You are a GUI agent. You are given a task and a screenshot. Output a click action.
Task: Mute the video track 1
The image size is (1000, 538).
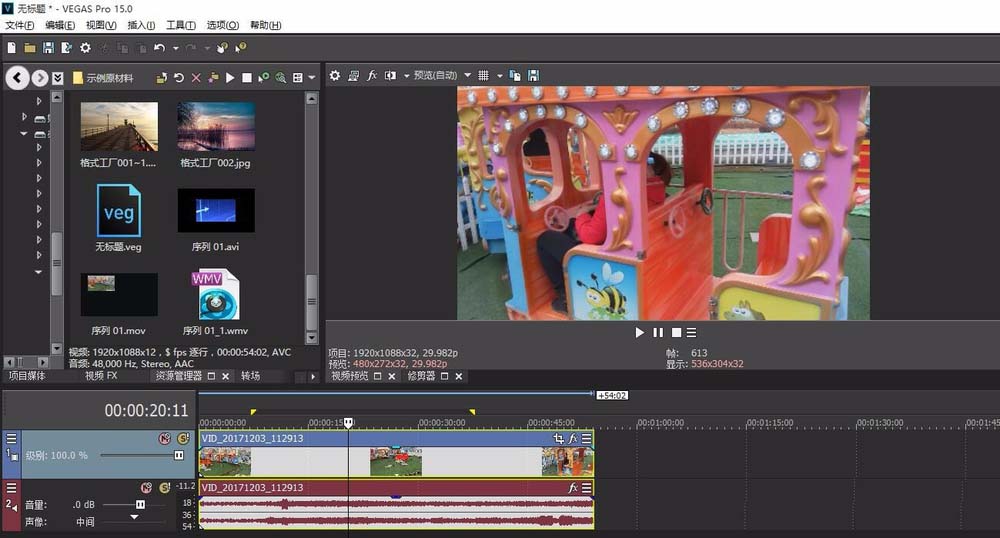(164, 439)
